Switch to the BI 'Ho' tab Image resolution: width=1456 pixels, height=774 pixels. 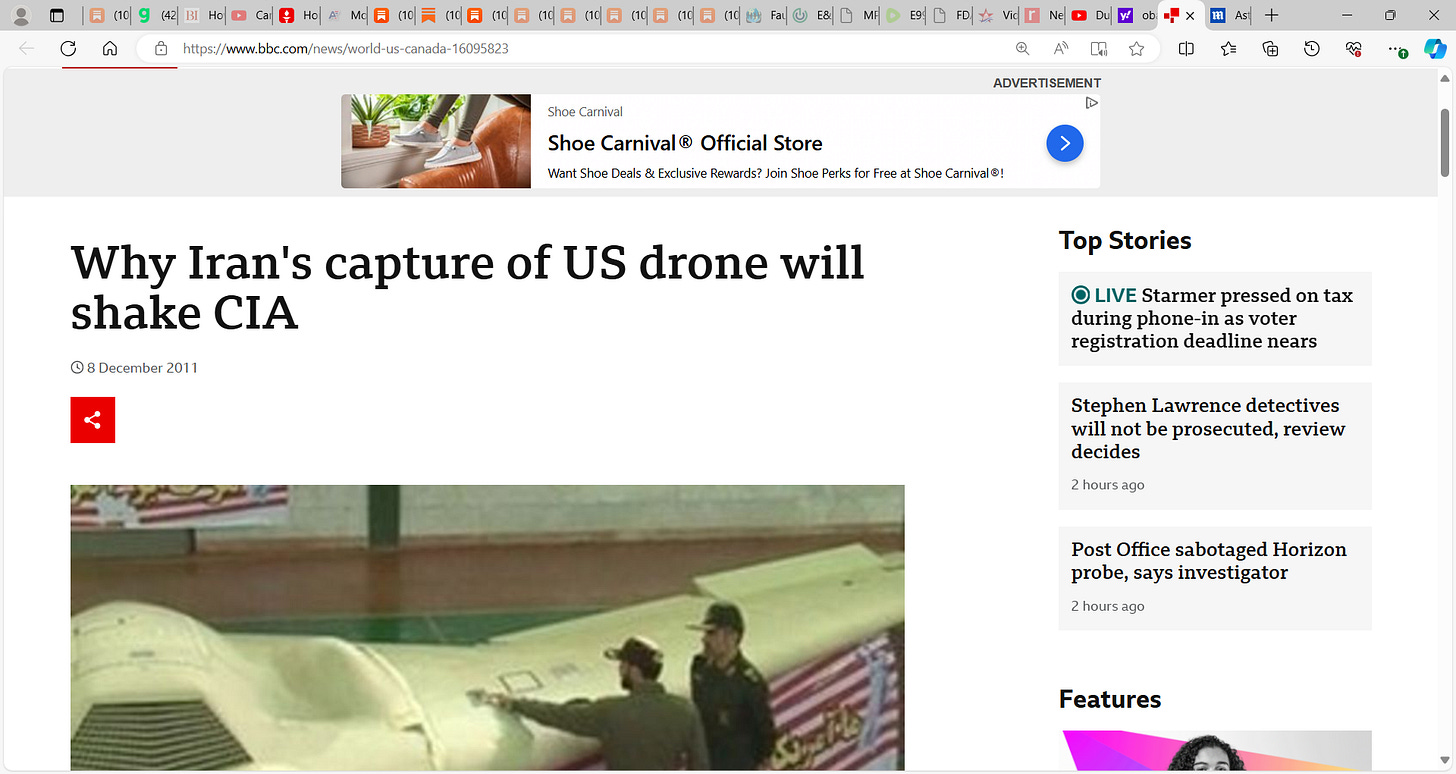click(x=203, y=15)
